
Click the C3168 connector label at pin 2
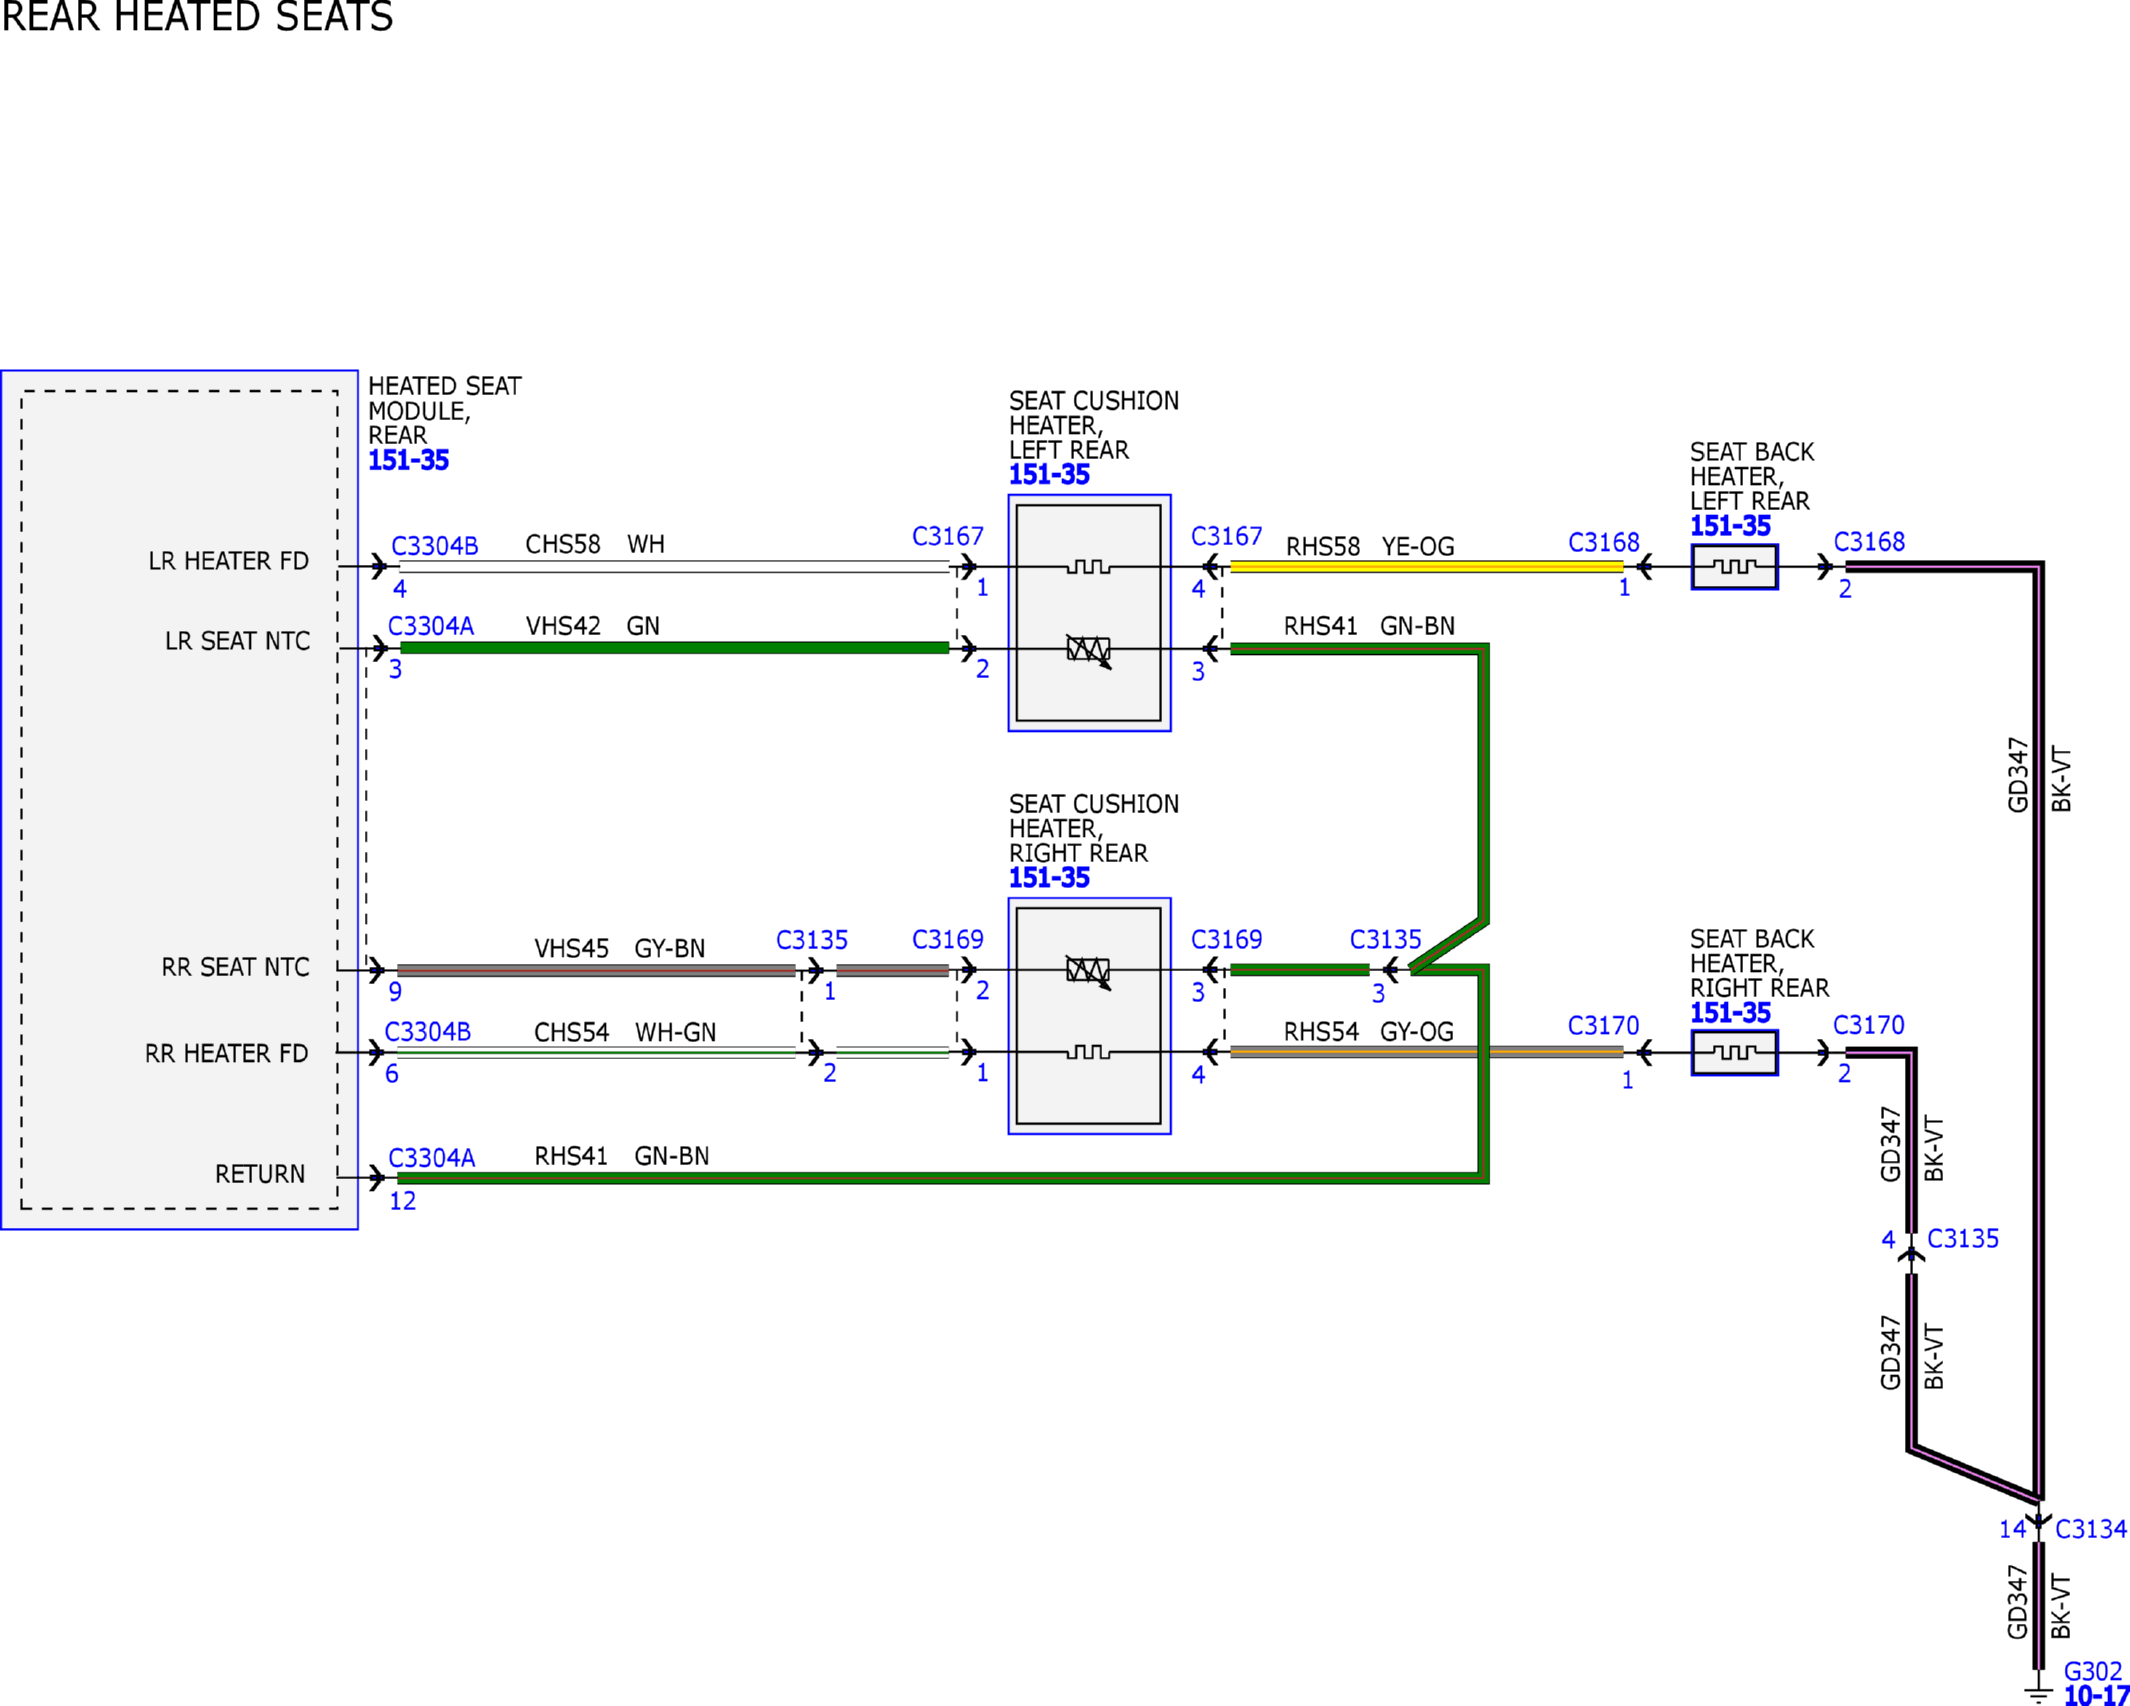pyautogui.click(x=1869, y=542)
